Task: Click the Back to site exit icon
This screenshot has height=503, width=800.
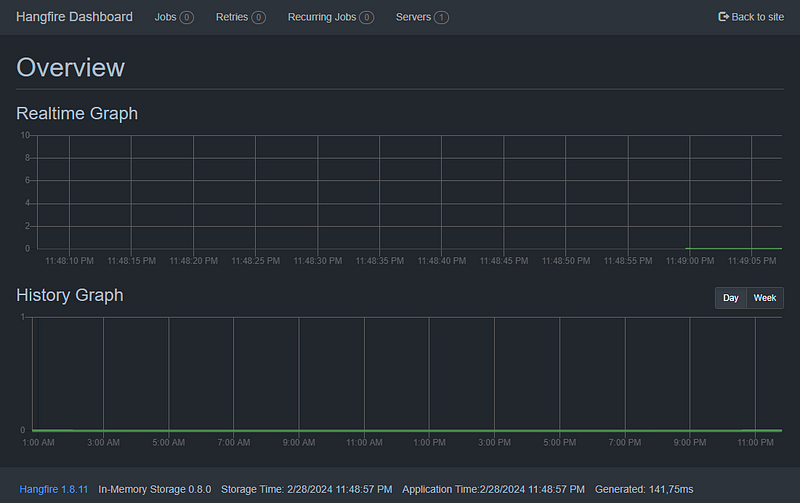Action: [x=723, y=17]
